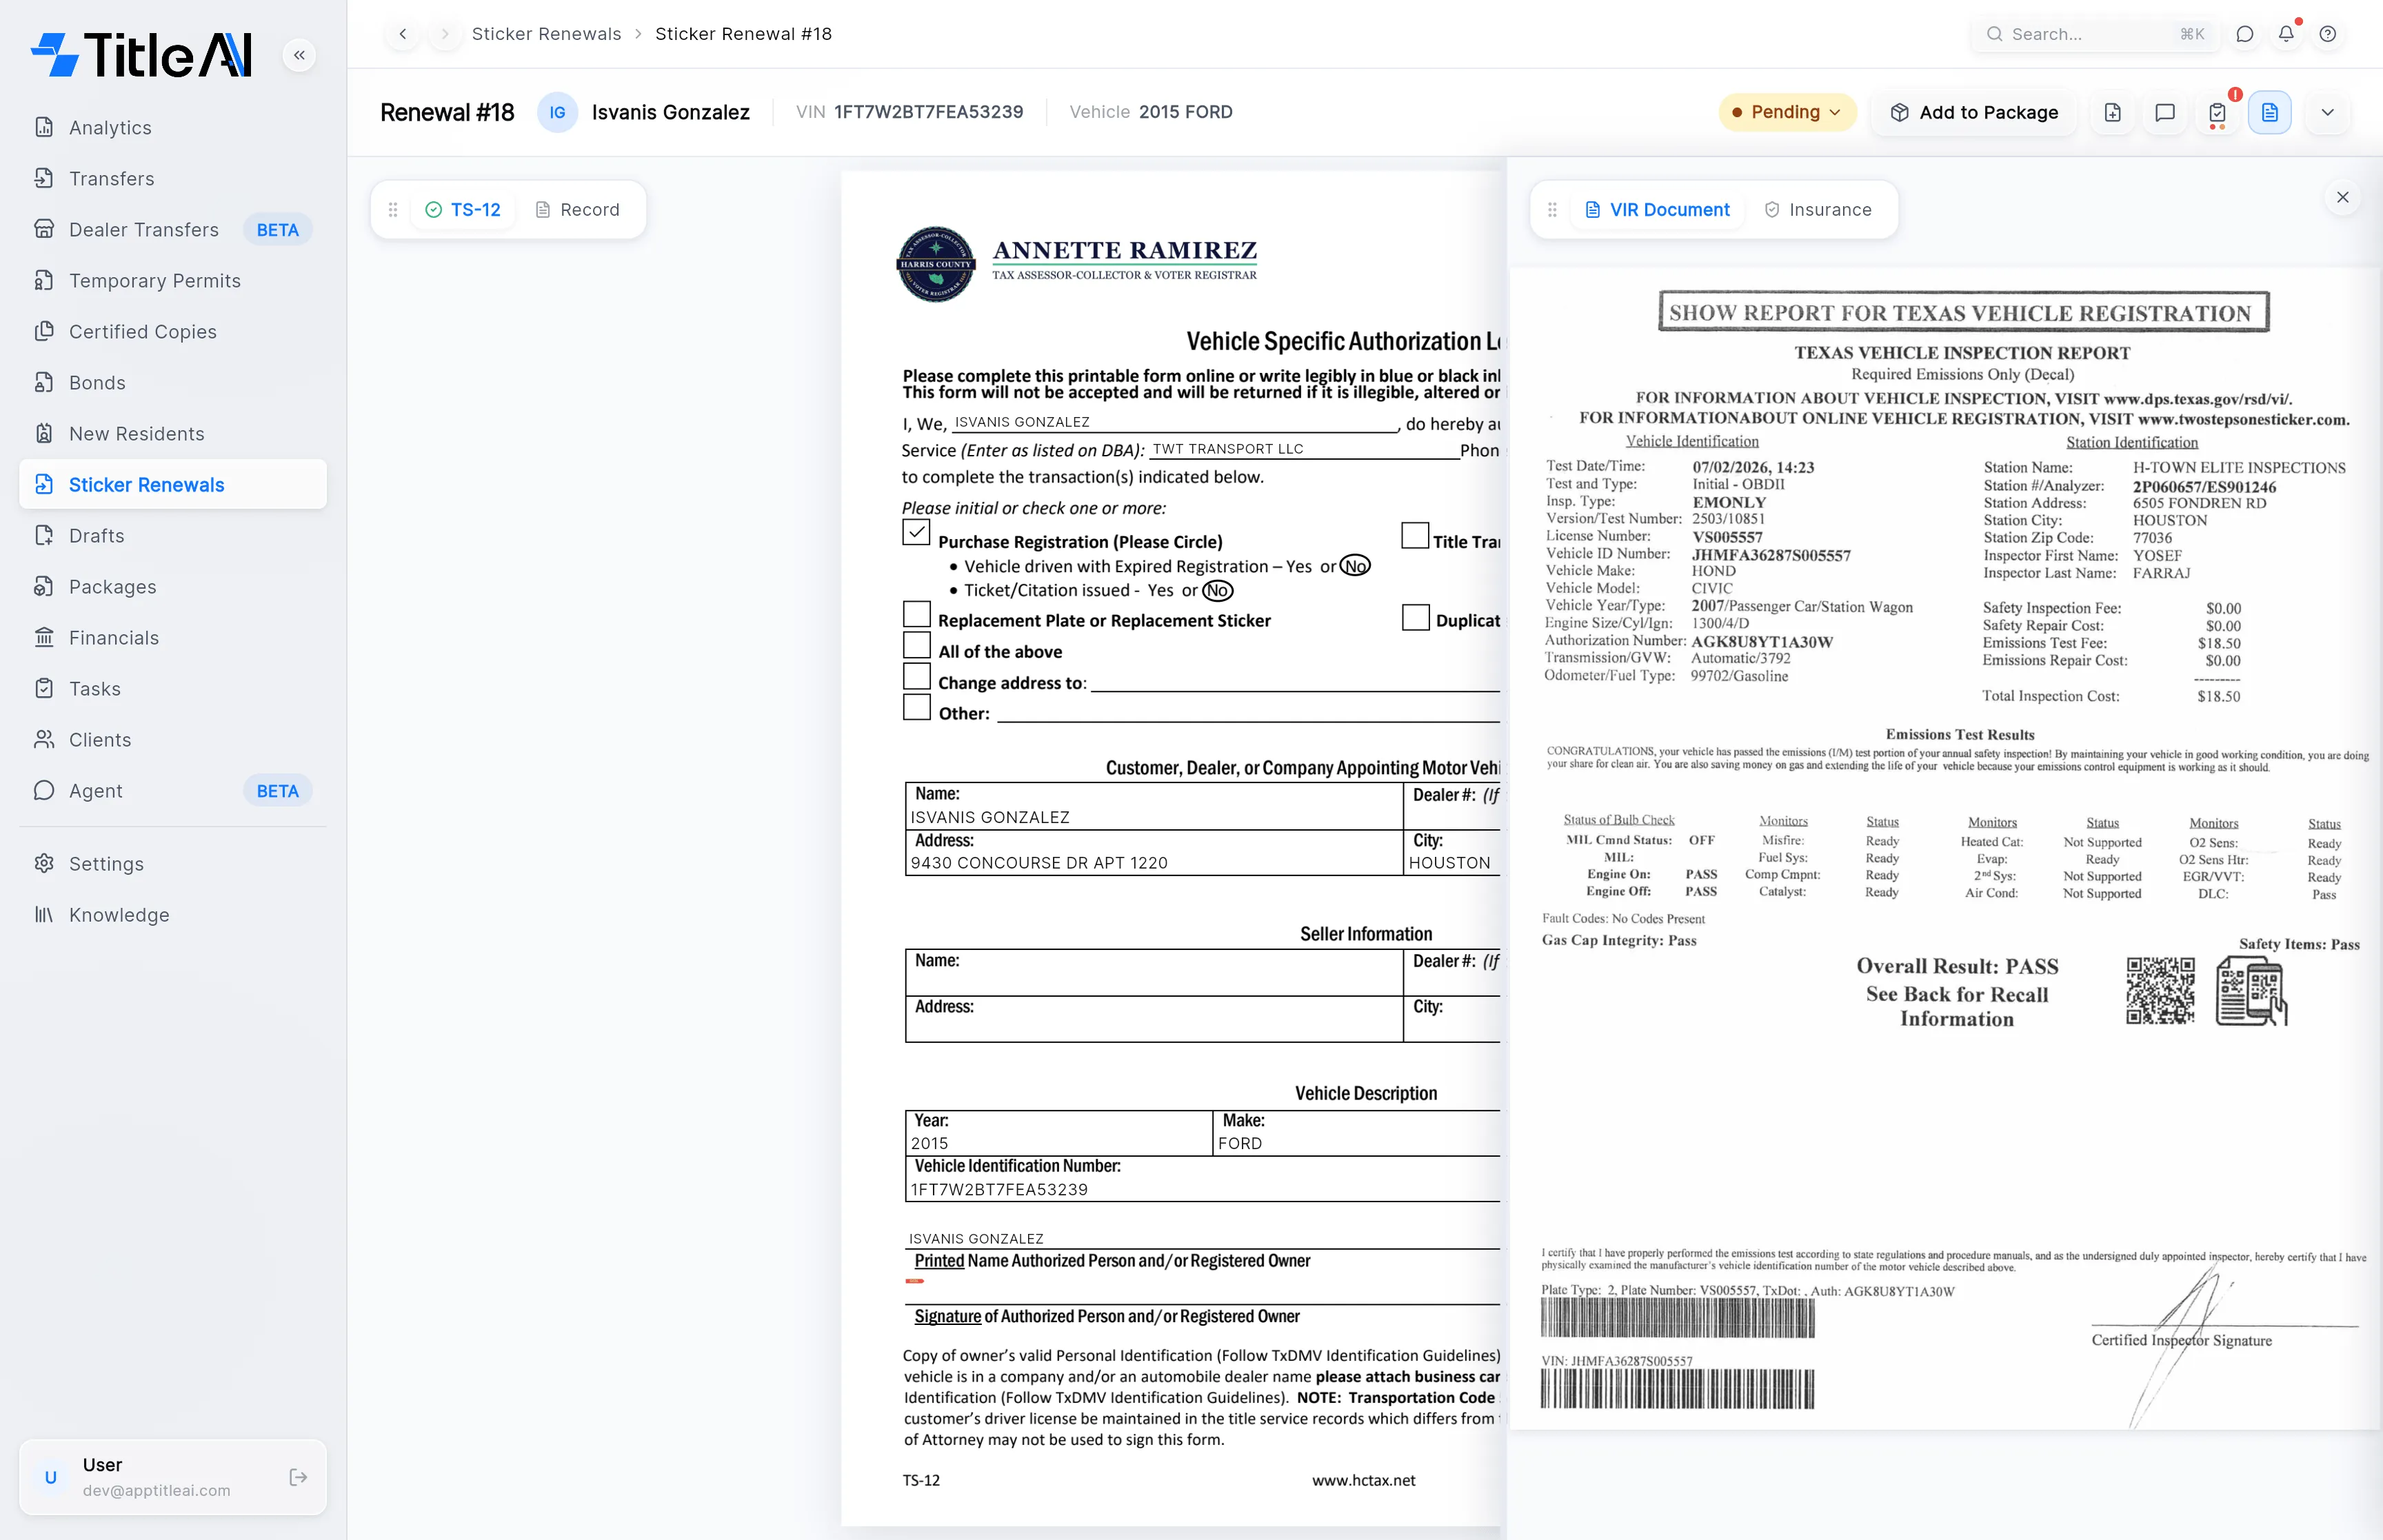Open Dealer Transfers page
This screenshot has width=2383, height=1540.
pos(173,229)
